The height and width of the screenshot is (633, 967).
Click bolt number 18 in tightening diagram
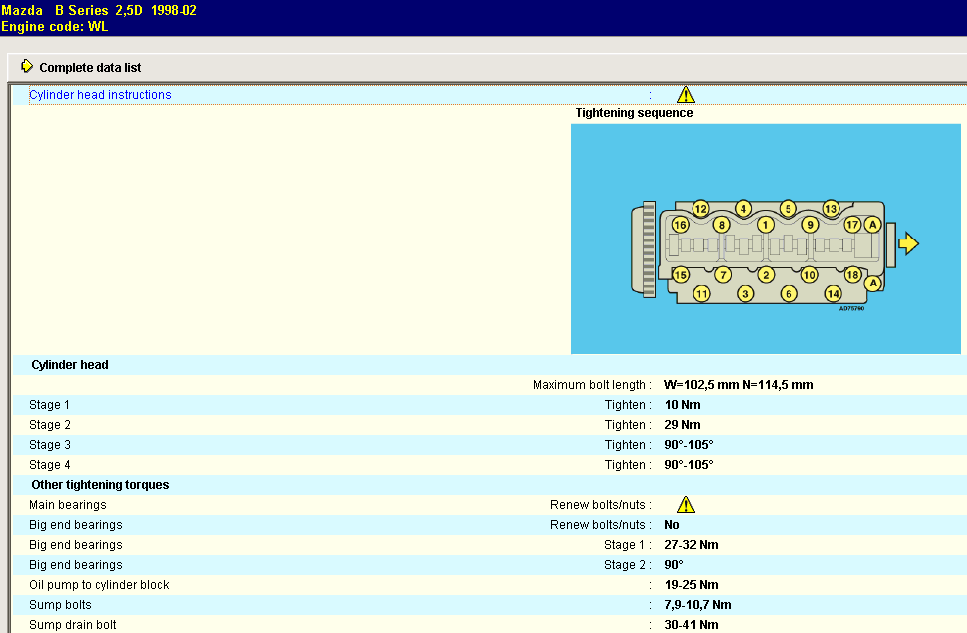852,275
